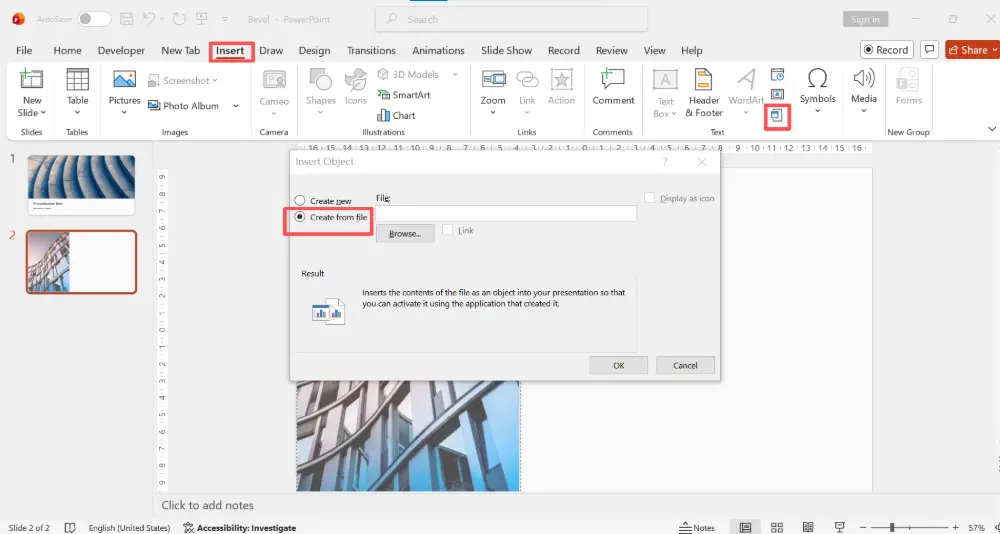1000x534 pixels.
Task: Start Slide Show from status bar
Action: 839,528
